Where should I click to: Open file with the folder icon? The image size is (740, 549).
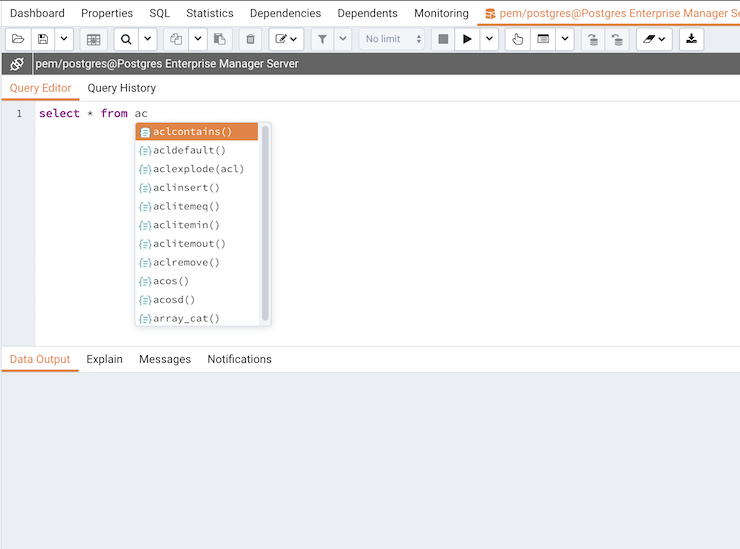tap(18, 39)
